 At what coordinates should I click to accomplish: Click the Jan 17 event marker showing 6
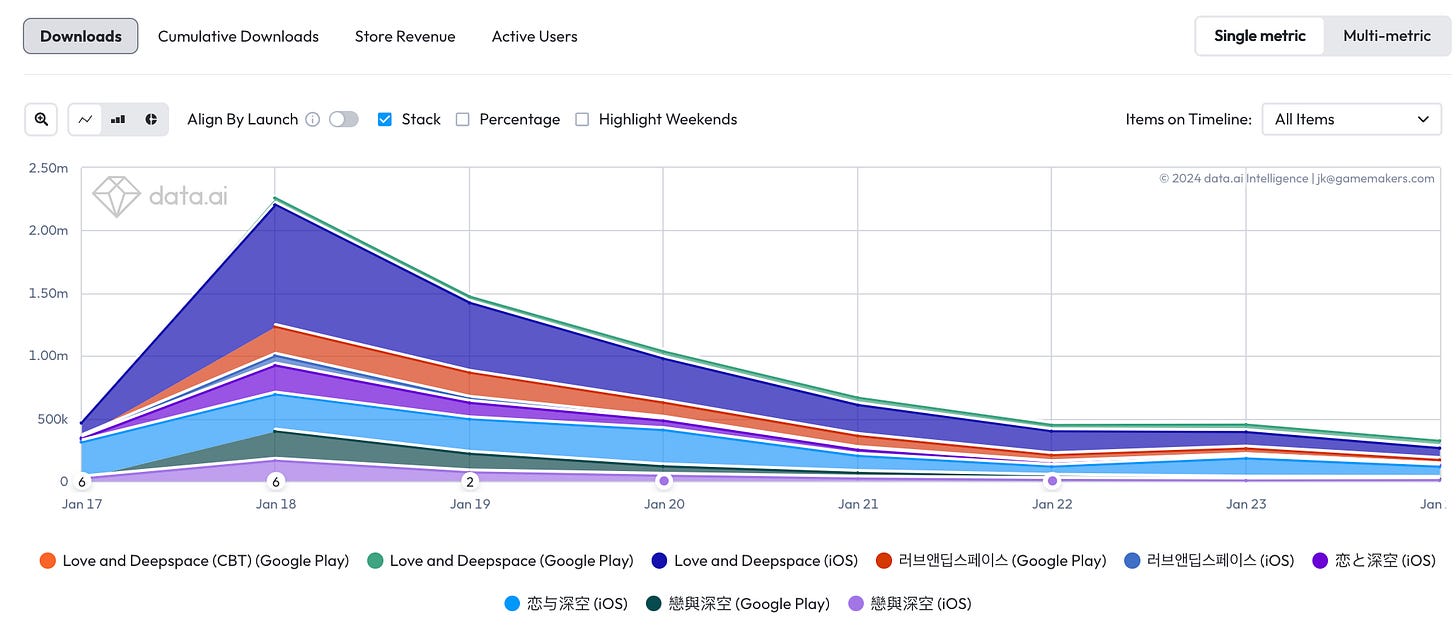coord(82,482)
